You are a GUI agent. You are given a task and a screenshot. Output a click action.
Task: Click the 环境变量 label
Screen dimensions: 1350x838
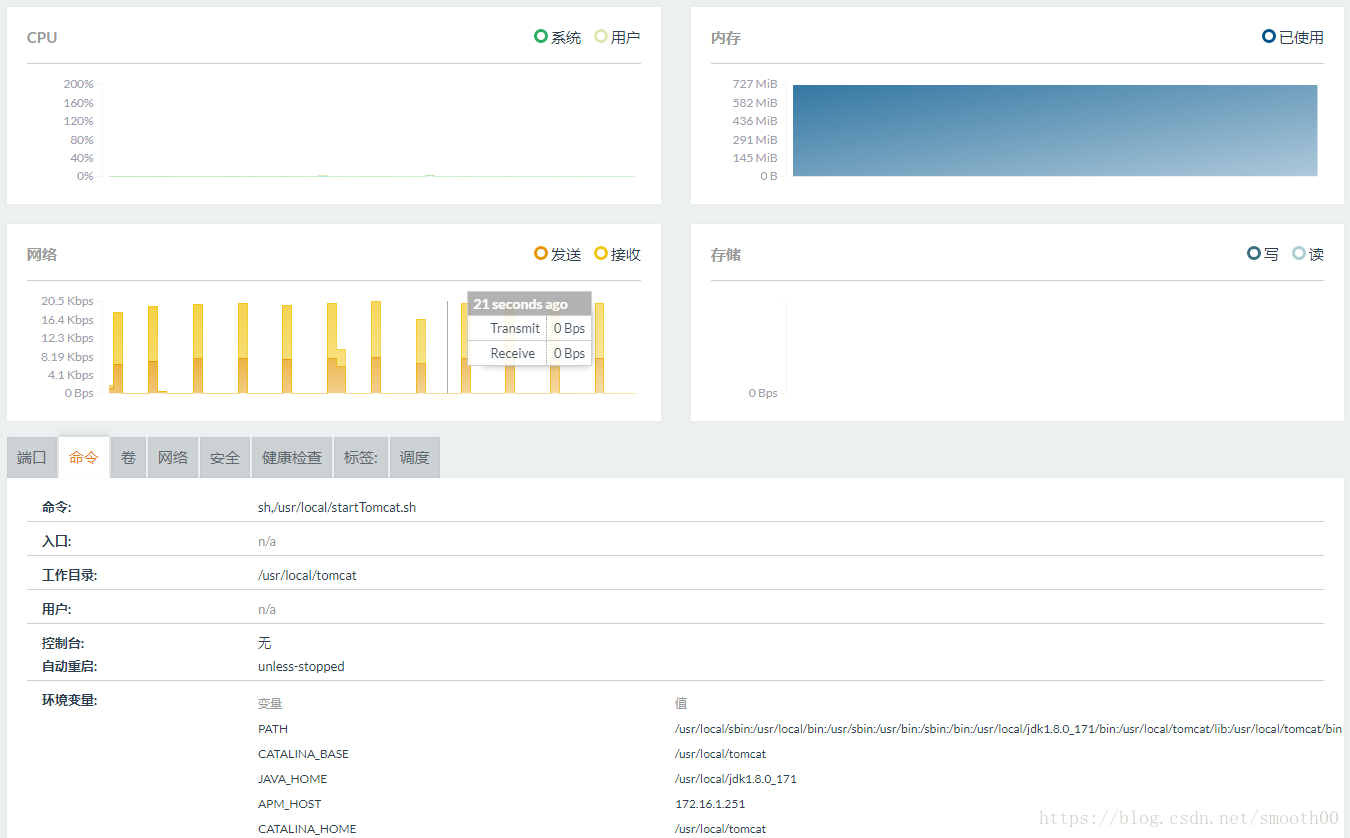[x=69, y=700]
